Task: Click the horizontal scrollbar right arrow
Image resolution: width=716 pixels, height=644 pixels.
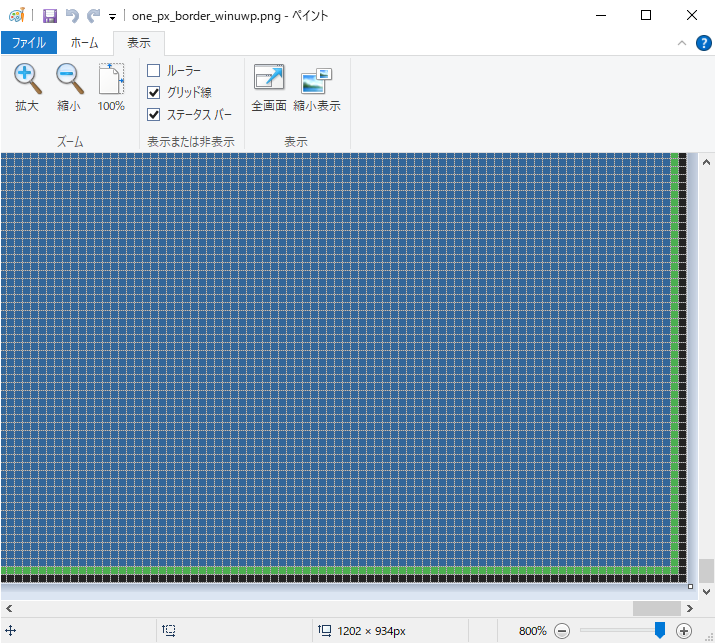Action: (690, 608)
